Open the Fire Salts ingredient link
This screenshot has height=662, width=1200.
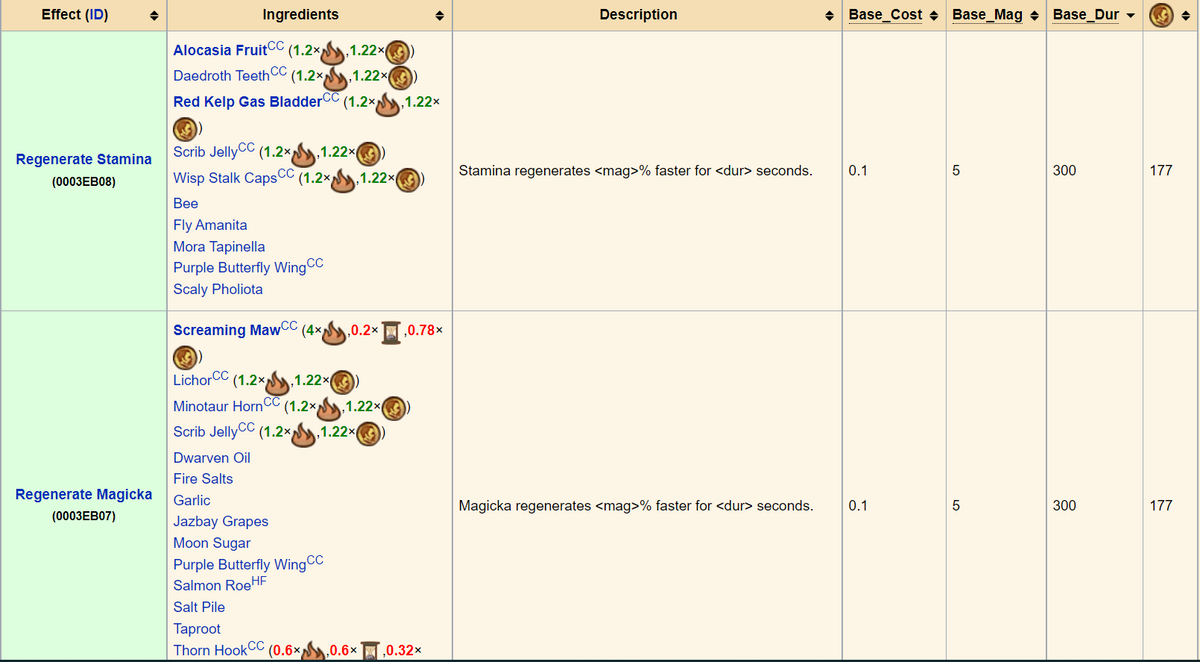[x=203, y=478]
